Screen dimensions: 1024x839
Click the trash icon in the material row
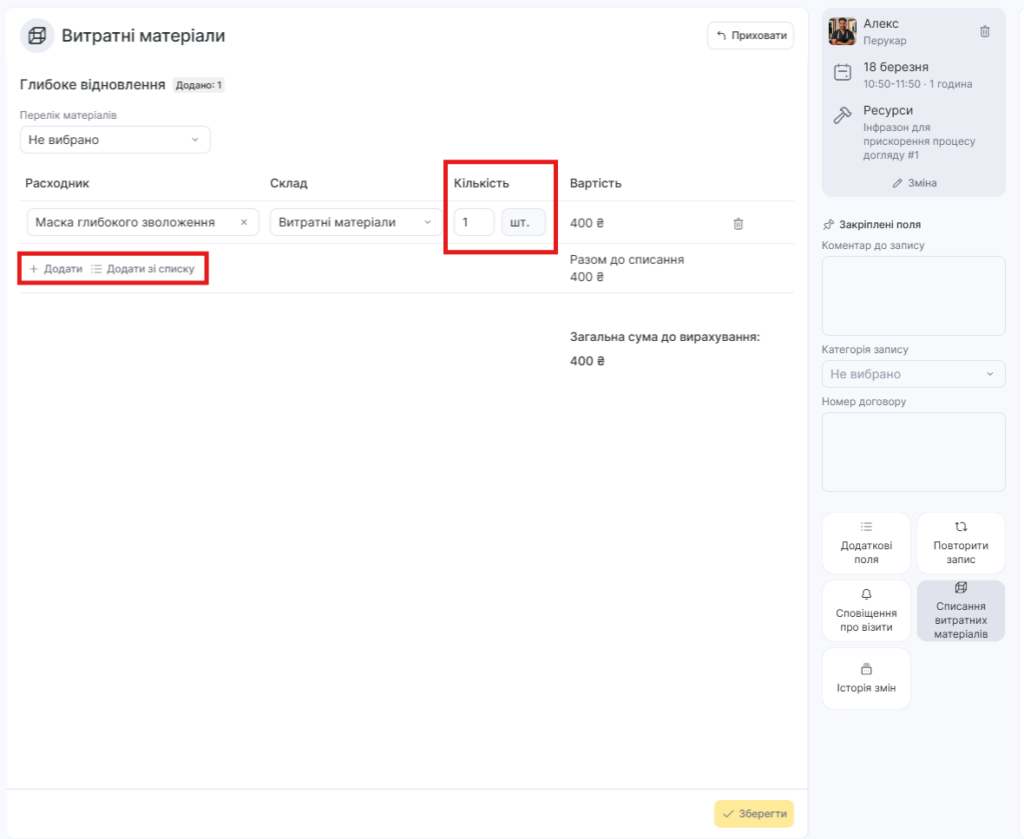(738, 224)
